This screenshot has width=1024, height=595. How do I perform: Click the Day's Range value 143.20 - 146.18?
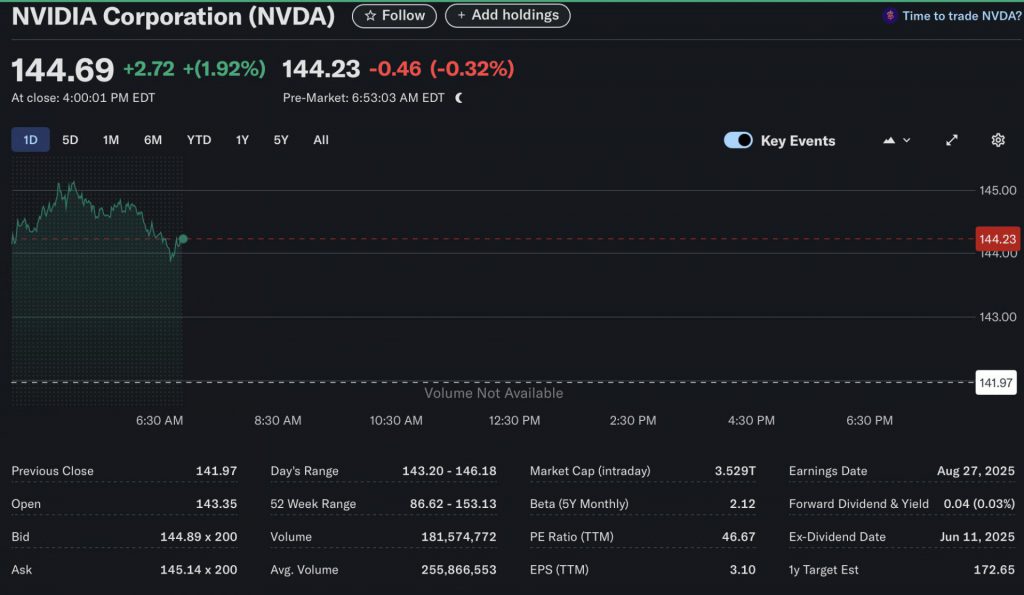[x=449, y=471]
